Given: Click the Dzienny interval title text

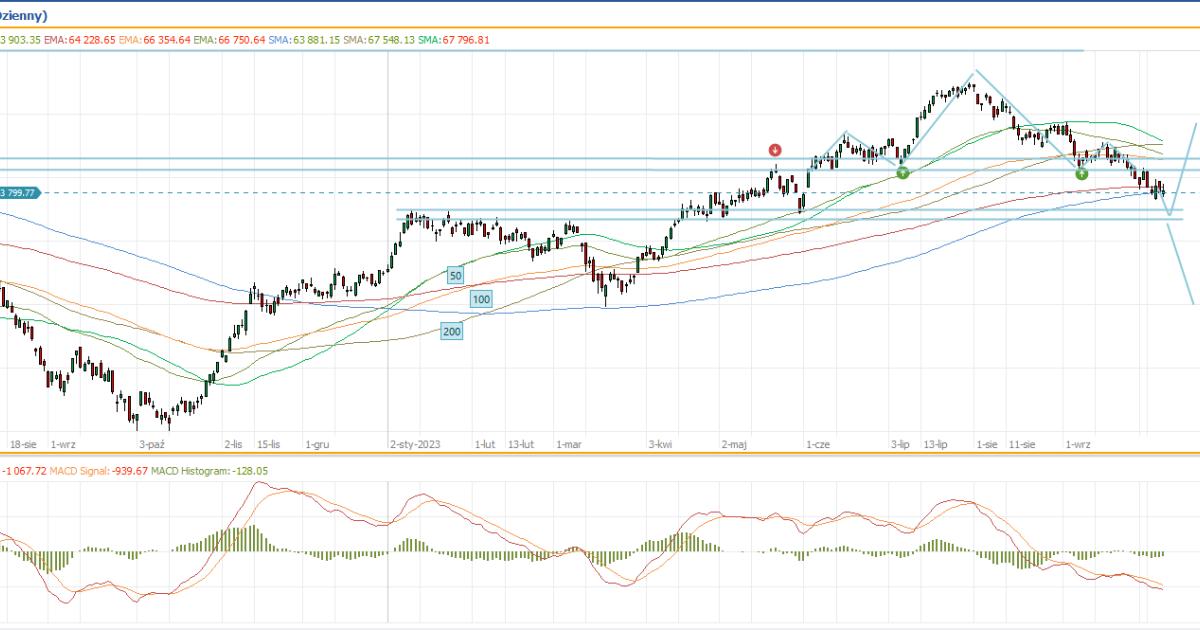Looking at the screenshot, I should pyautogui.click(x=24, y=15).
